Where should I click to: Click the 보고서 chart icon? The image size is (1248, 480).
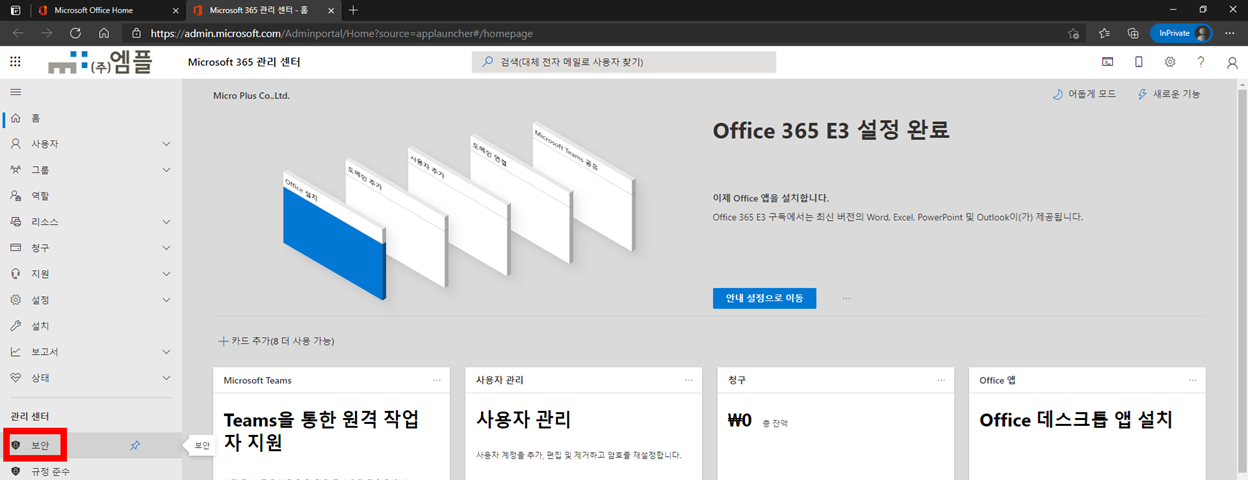[15, 352]
